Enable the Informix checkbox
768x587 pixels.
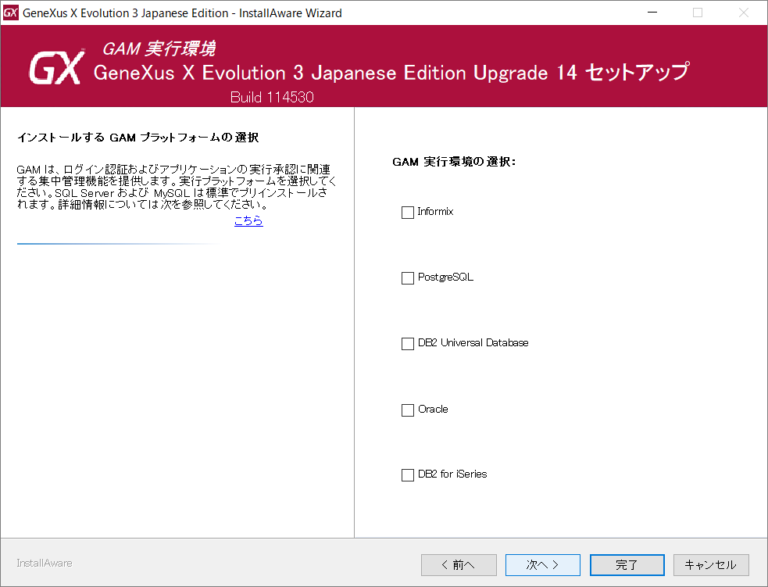(407, 212)
